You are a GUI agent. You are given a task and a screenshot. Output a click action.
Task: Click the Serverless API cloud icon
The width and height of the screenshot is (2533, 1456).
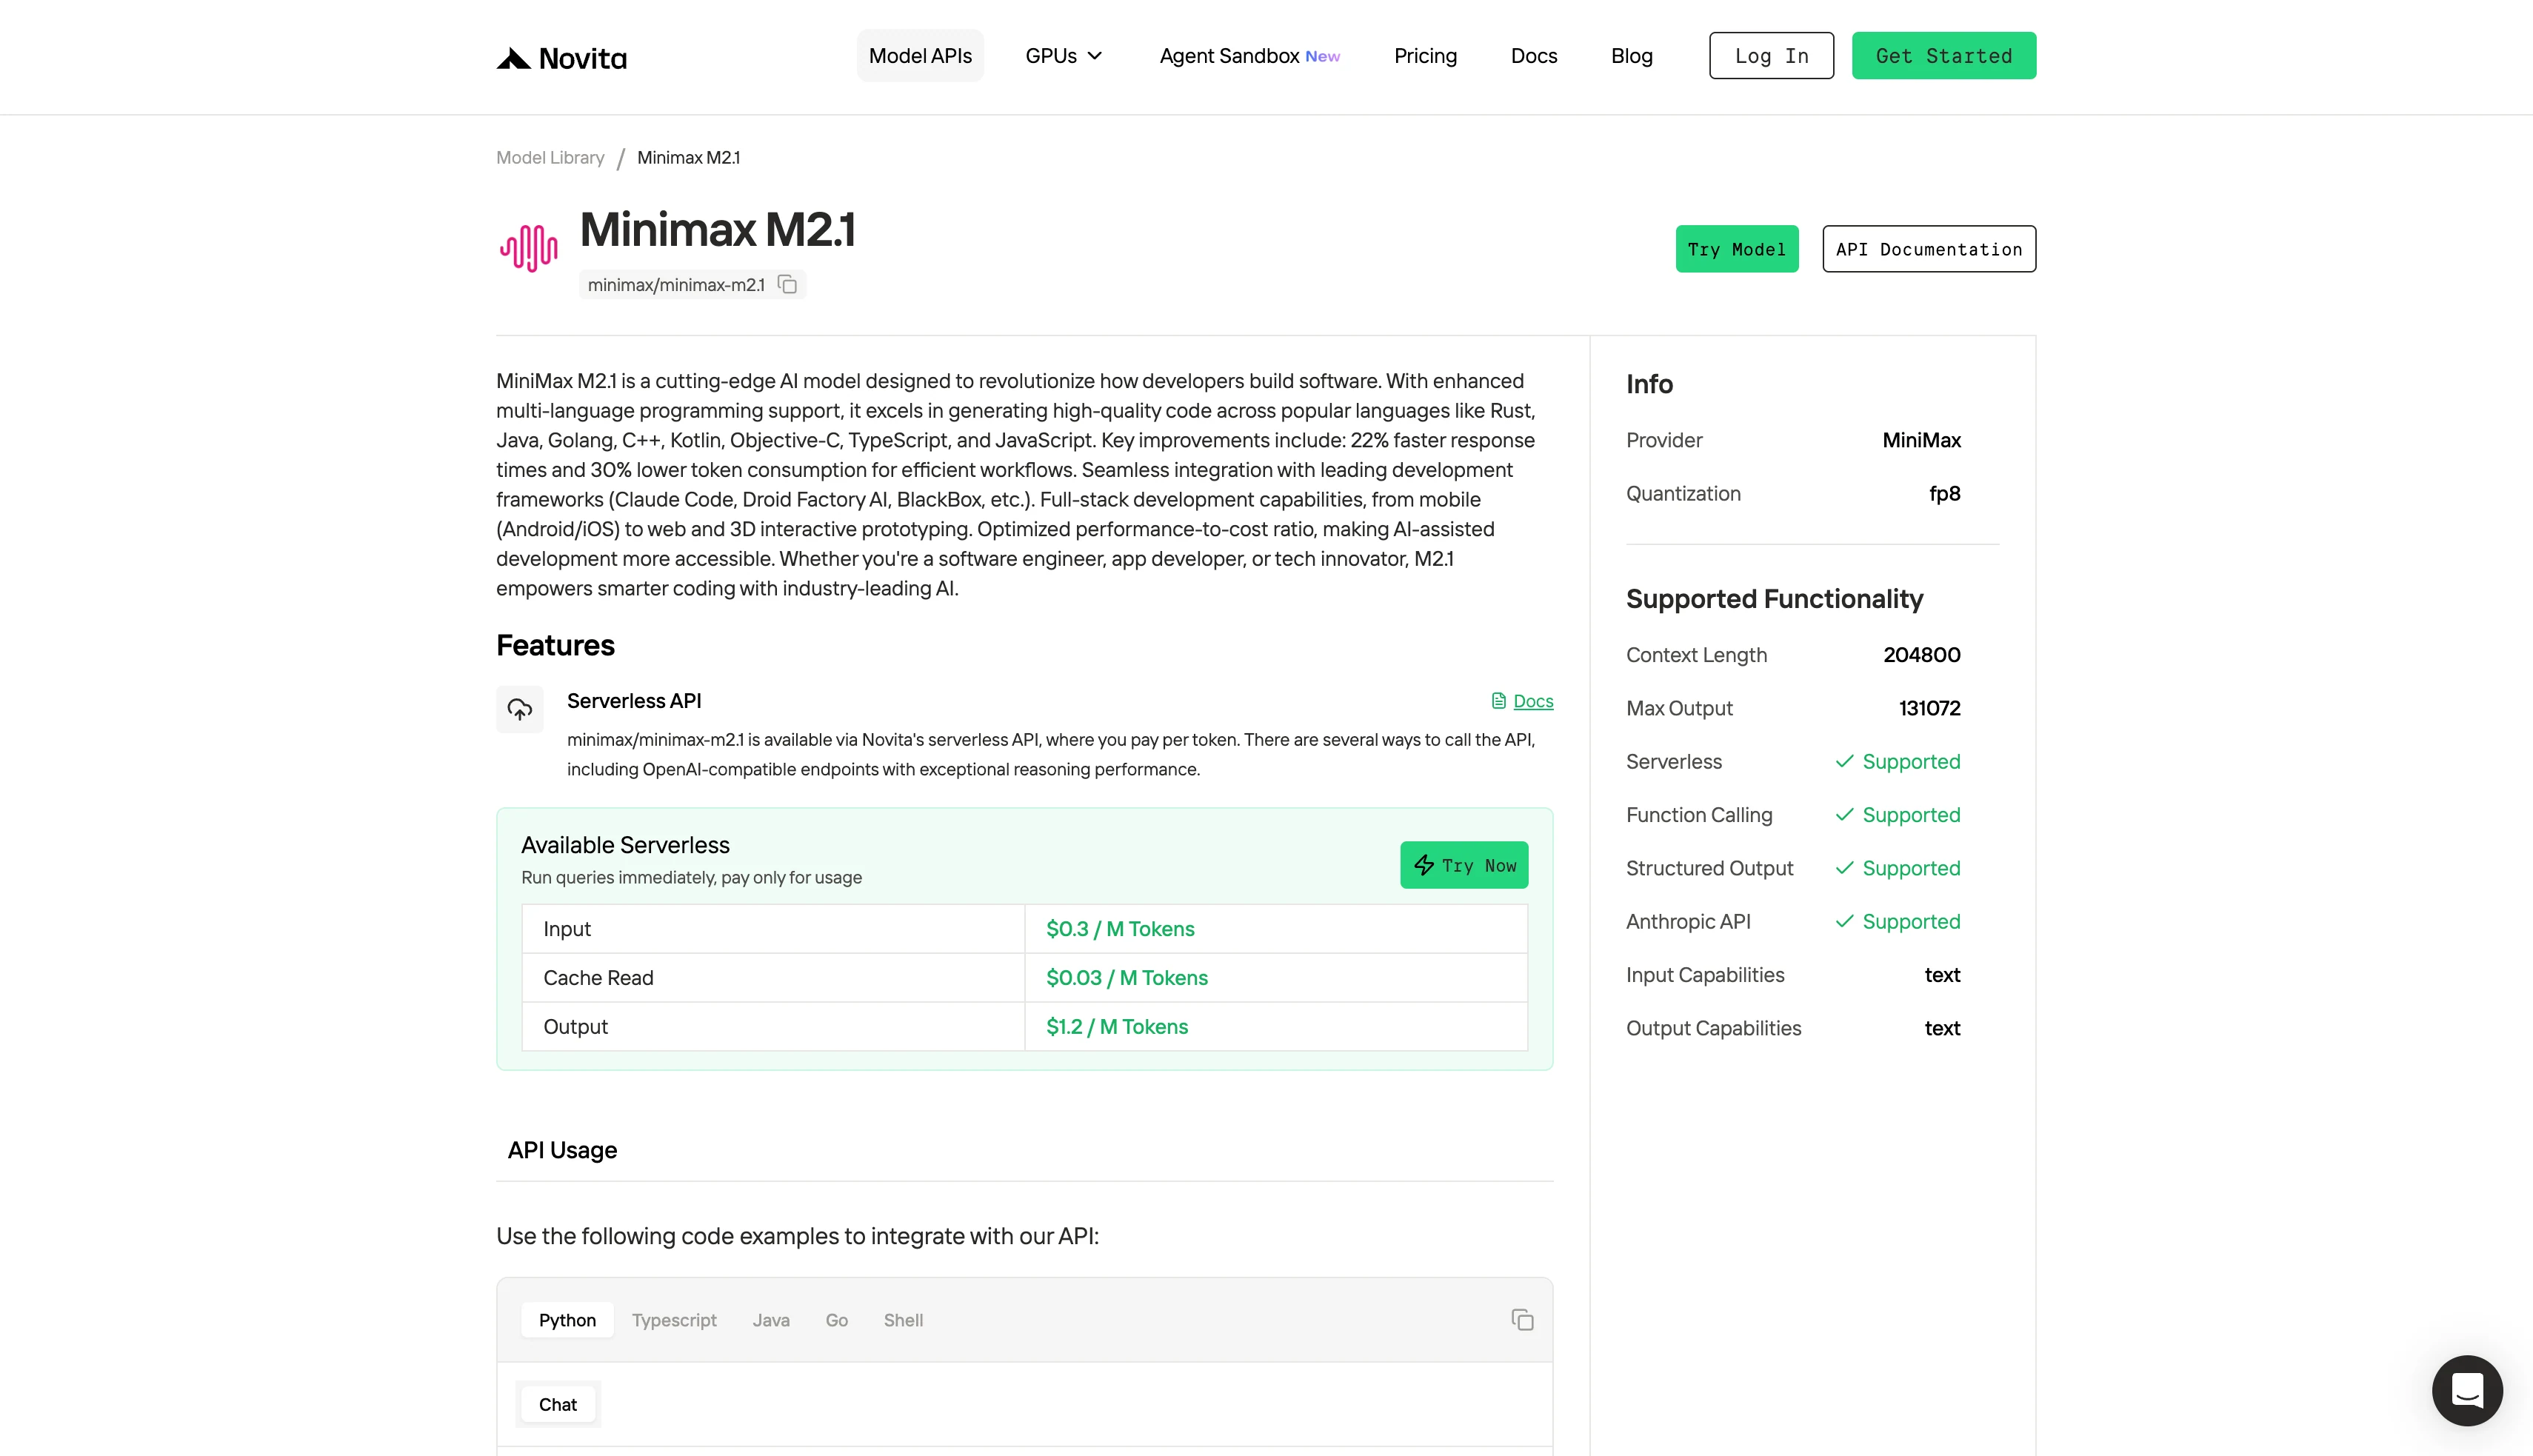click(x=520, y=709)
